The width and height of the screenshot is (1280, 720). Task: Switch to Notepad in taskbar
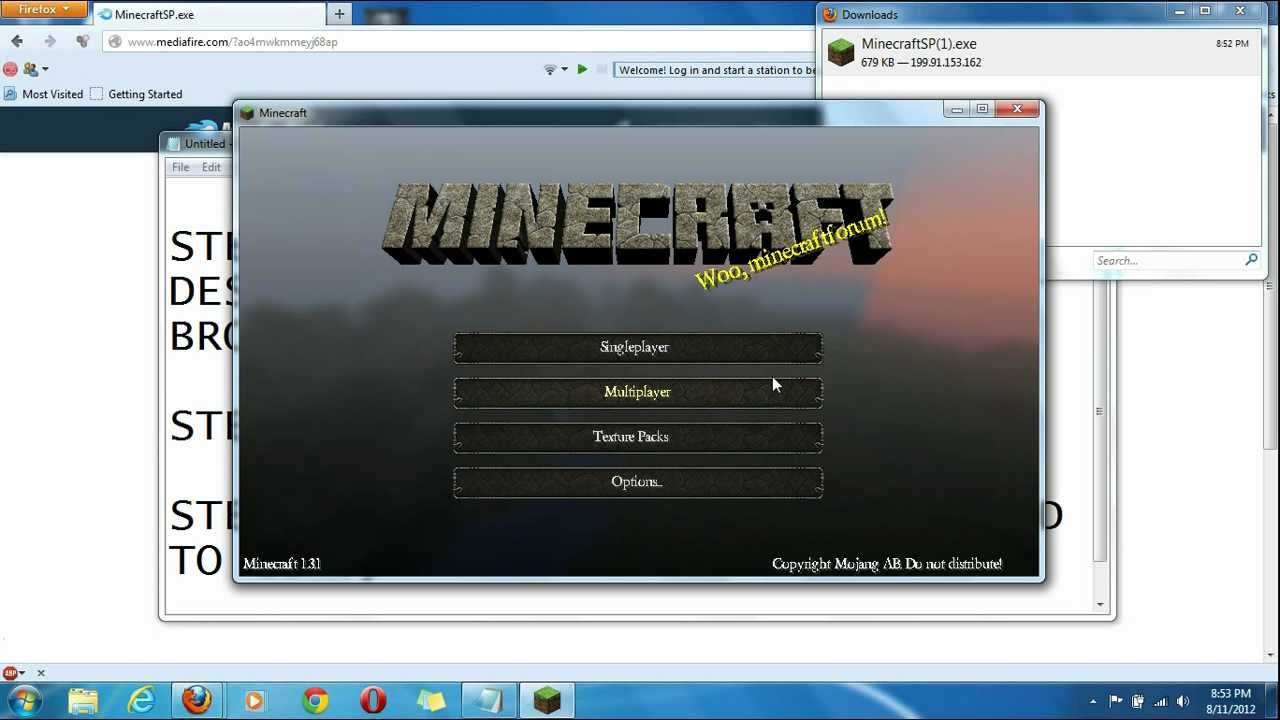point(489,701)
